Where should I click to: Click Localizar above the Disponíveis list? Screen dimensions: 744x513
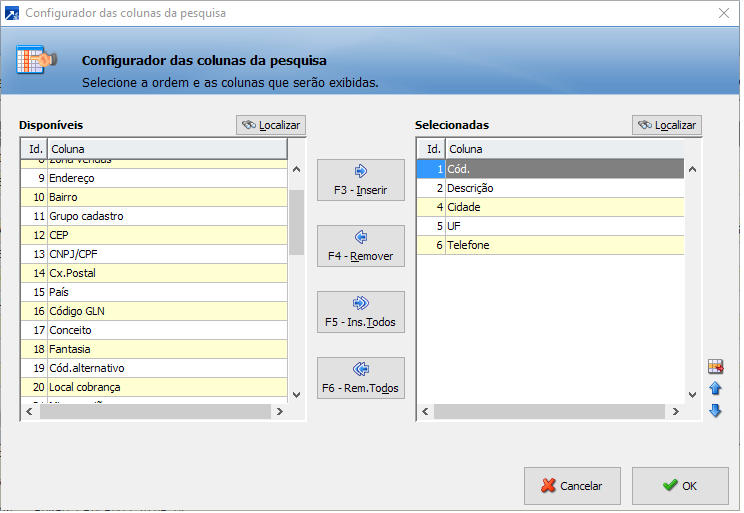point(271,125)
